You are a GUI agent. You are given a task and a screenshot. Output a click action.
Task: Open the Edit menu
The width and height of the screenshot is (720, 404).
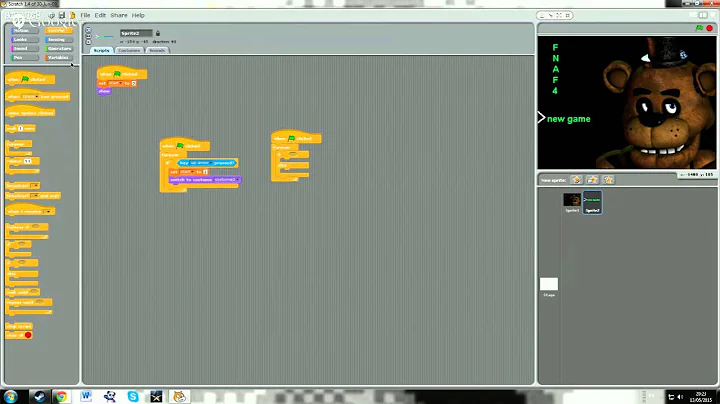pyautogui.click(x=100, y=15)
